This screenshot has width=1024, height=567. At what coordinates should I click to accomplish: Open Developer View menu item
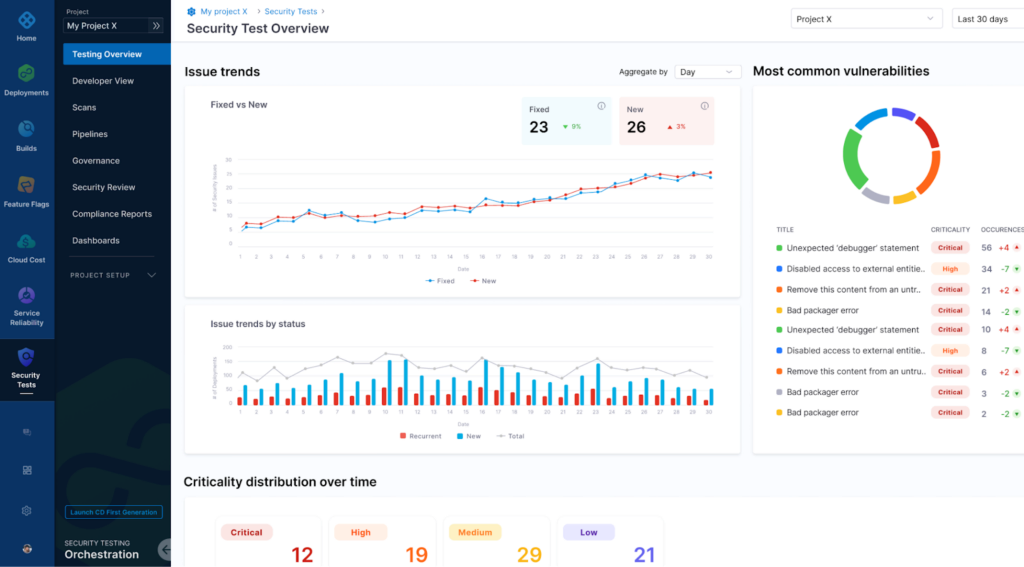point(103,81)
